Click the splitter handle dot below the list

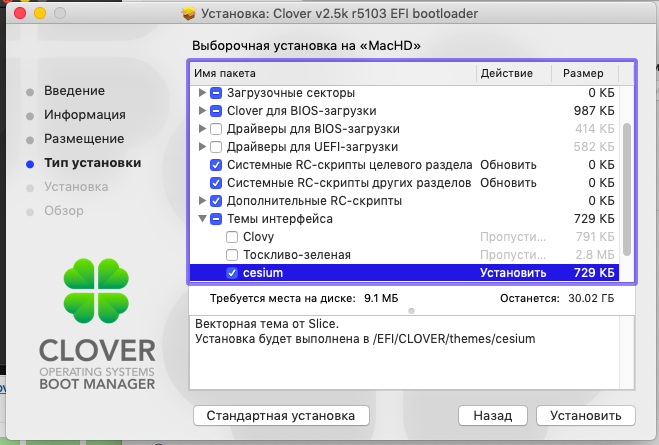pos(411,311)
